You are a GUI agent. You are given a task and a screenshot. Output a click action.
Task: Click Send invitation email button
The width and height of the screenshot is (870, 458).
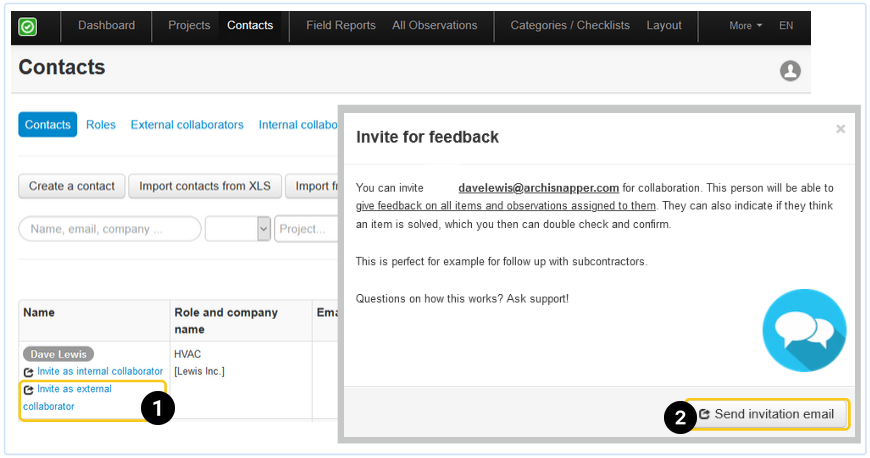click(x=767, y=414)
